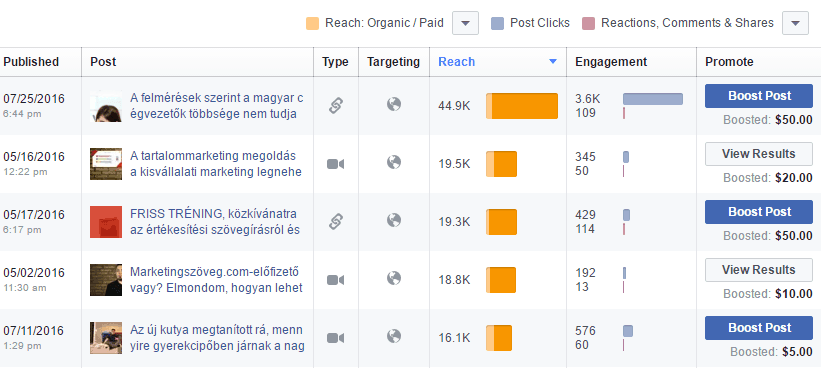
Task: Click thumbnail of tartalommarketing post
Action: click(x=106, y=164)
